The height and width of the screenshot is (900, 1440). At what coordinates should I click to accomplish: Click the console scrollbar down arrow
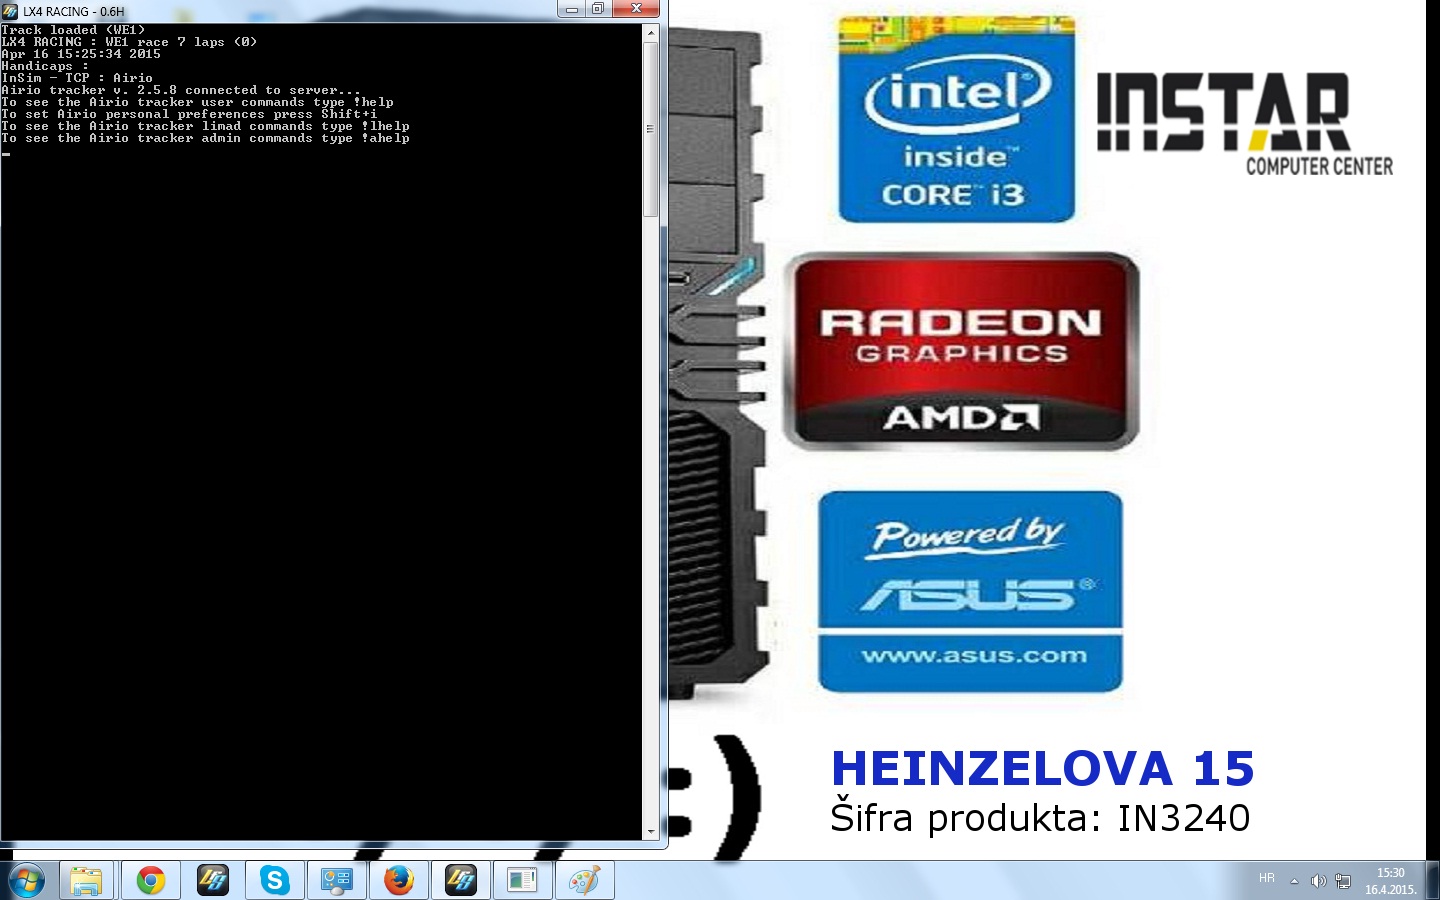tap(651, 831)
